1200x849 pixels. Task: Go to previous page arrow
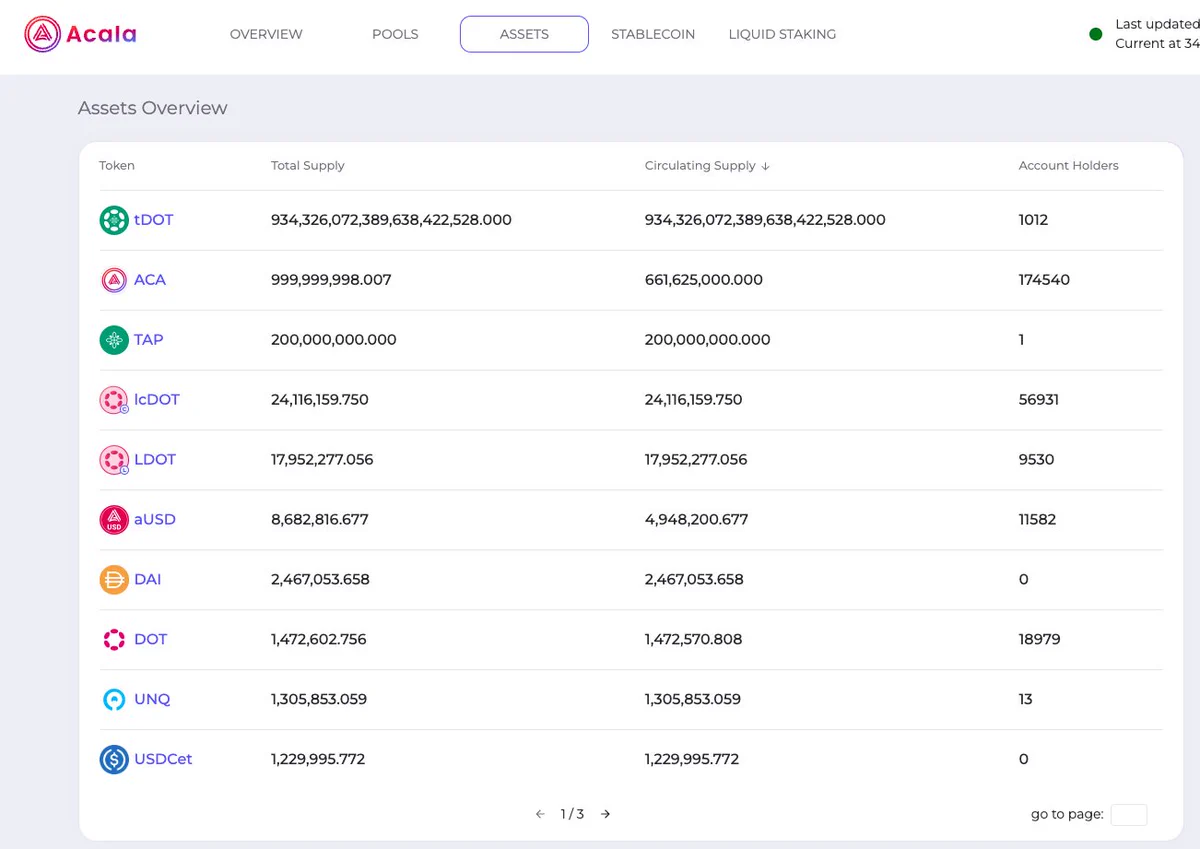pyautogui.click(x=540, y=814)
